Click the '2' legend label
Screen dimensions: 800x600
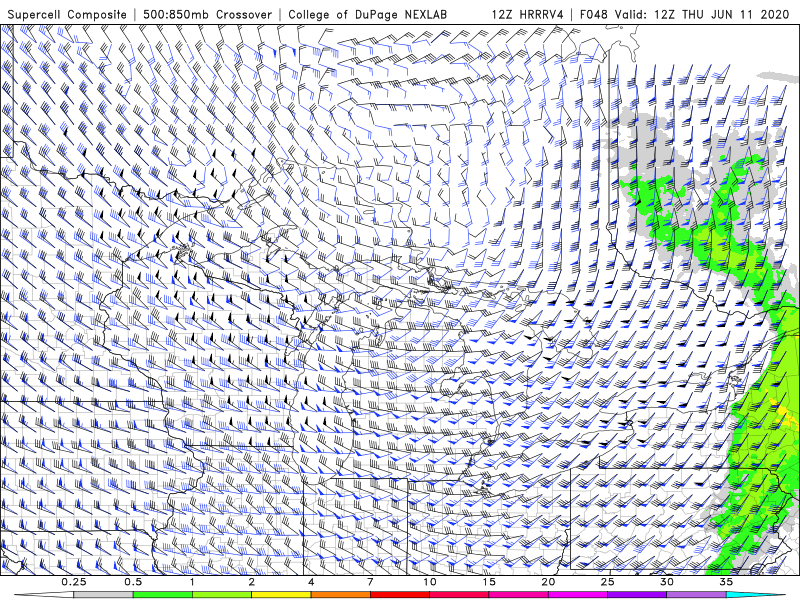tap(252, 582)
